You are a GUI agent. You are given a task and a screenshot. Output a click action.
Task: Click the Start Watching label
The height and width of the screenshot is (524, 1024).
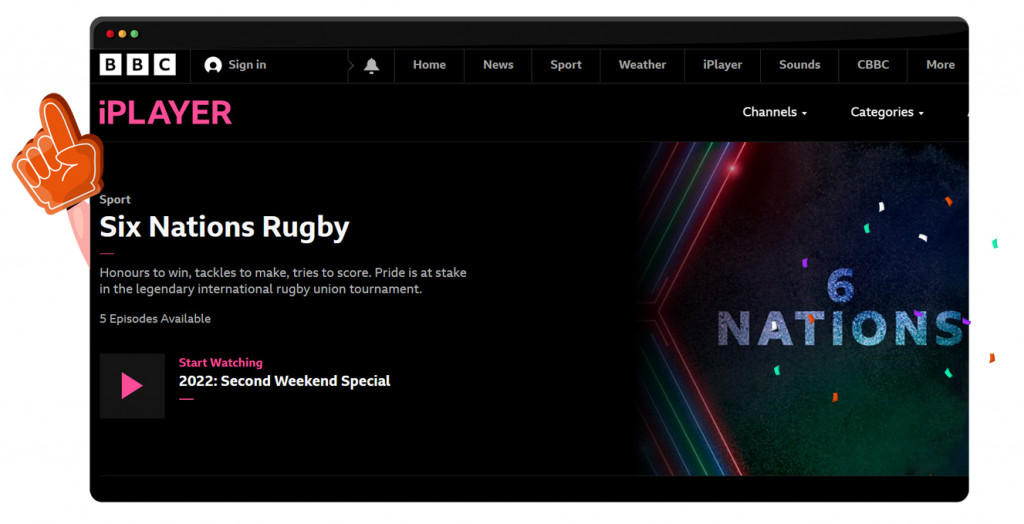tap(221, 362)
